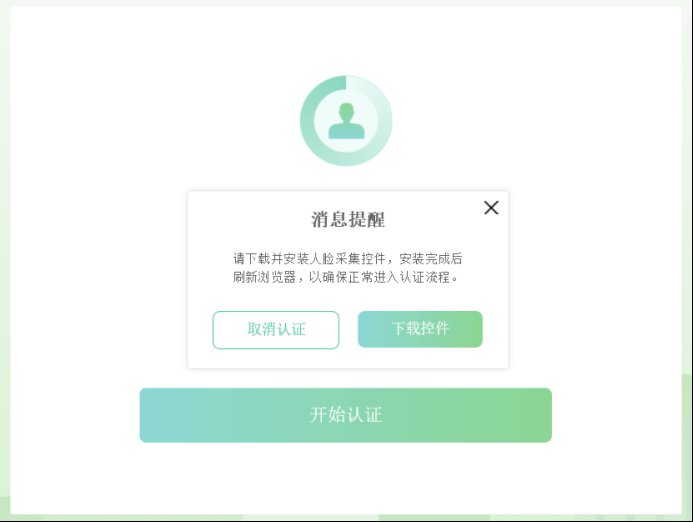Click the phrase 人脸采集控件 in the message
Screen dimensions: 693x522
coord(347,259)
